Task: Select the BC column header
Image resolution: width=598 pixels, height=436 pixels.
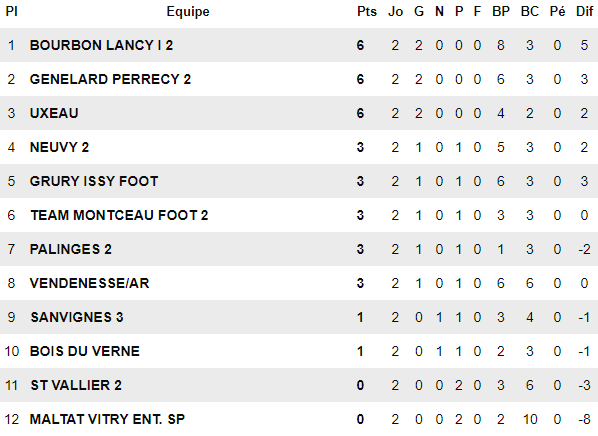Action: point(530,11)
